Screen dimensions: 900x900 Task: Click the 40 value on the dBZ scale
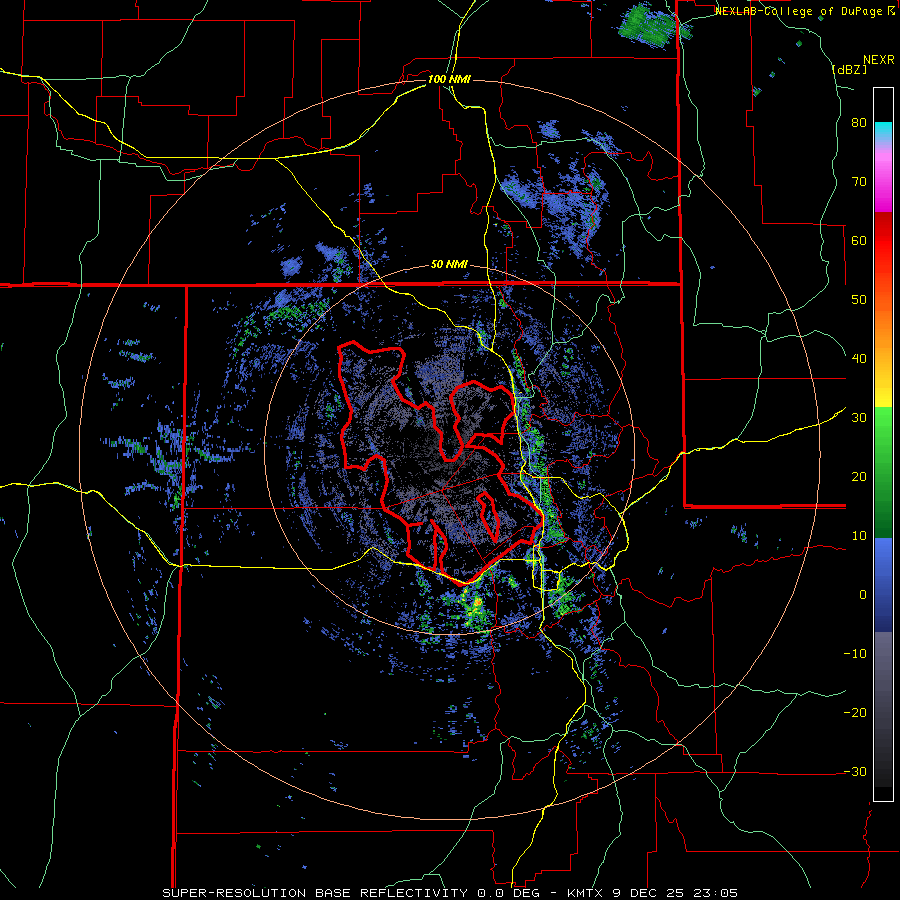click(859, 359)
